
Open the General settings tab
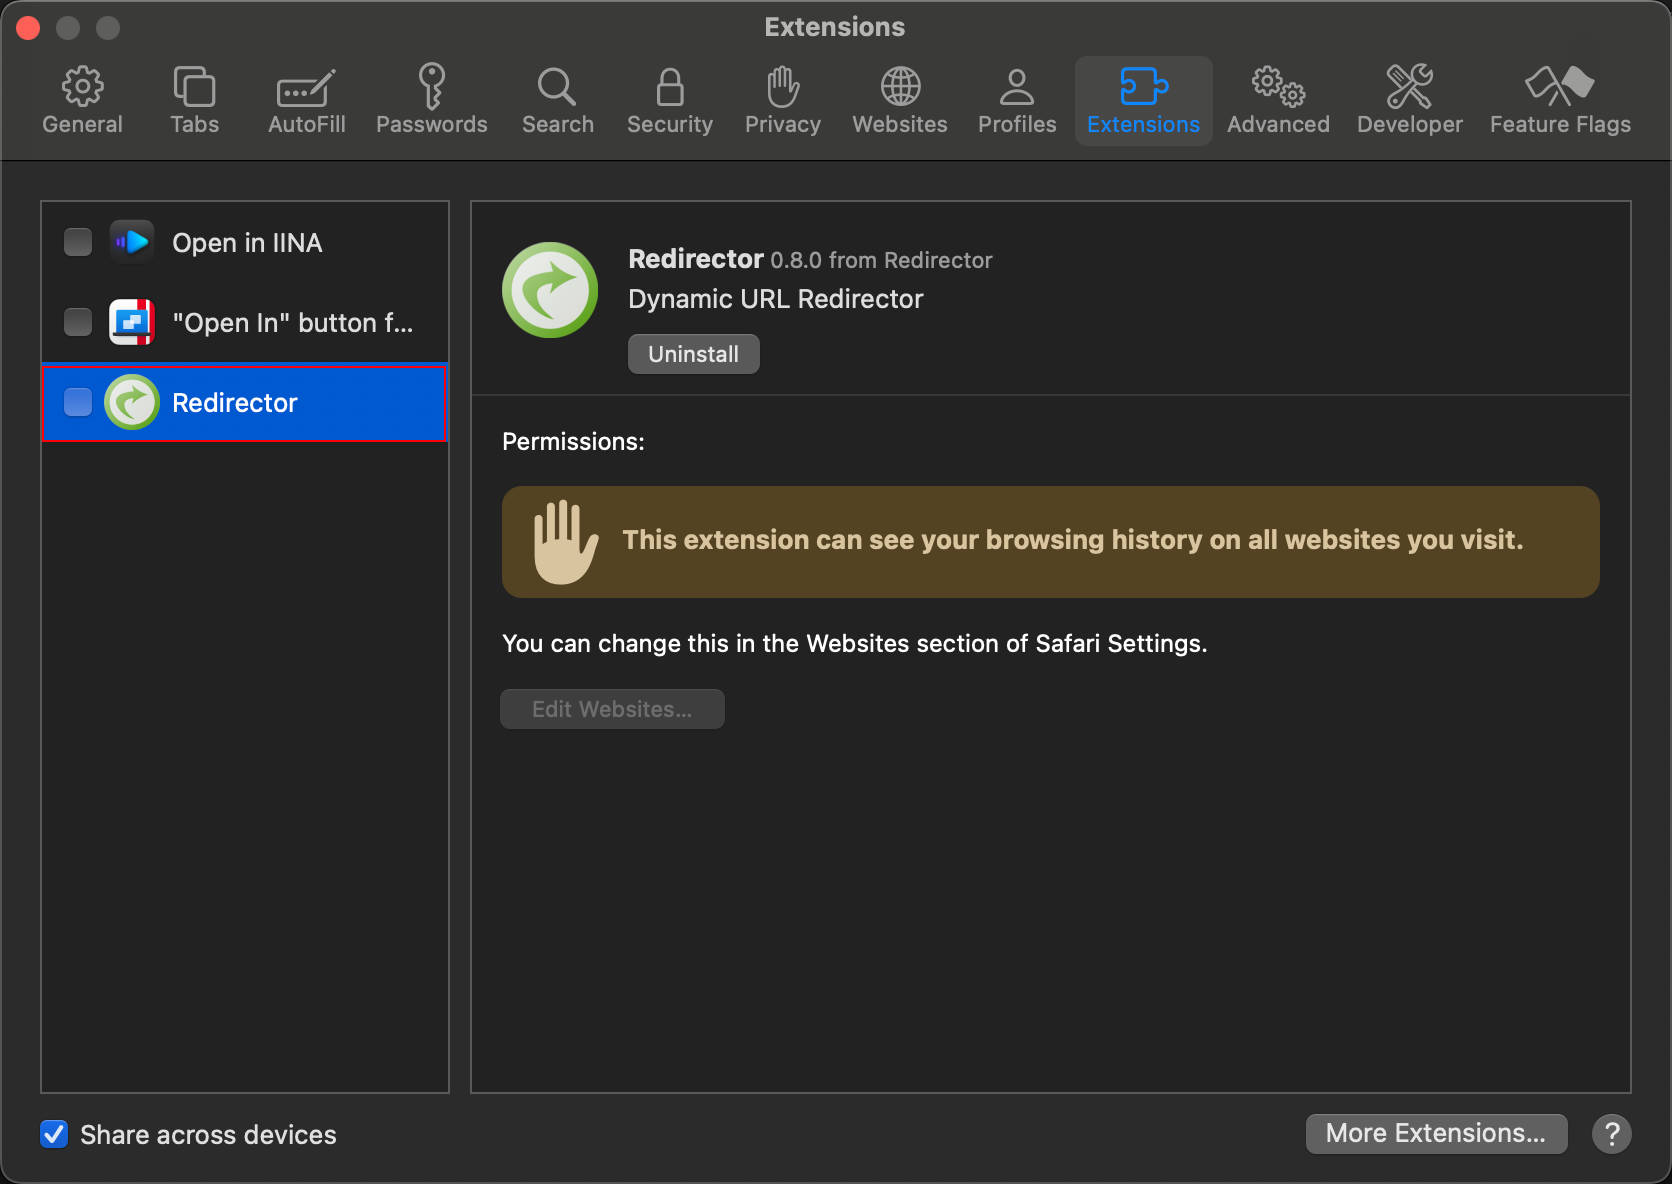[82, 101]
